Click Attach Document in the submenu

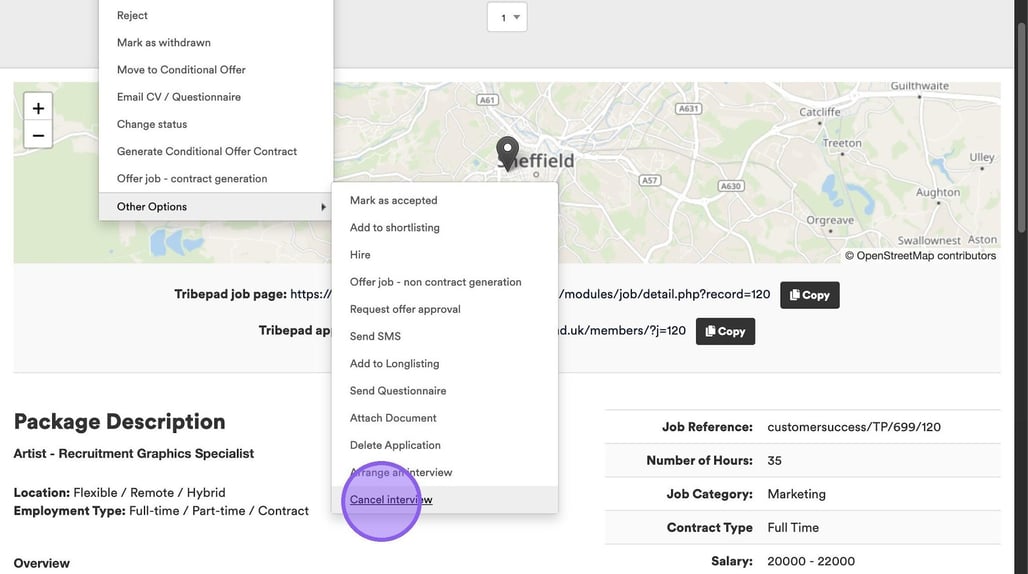[393, 418]
